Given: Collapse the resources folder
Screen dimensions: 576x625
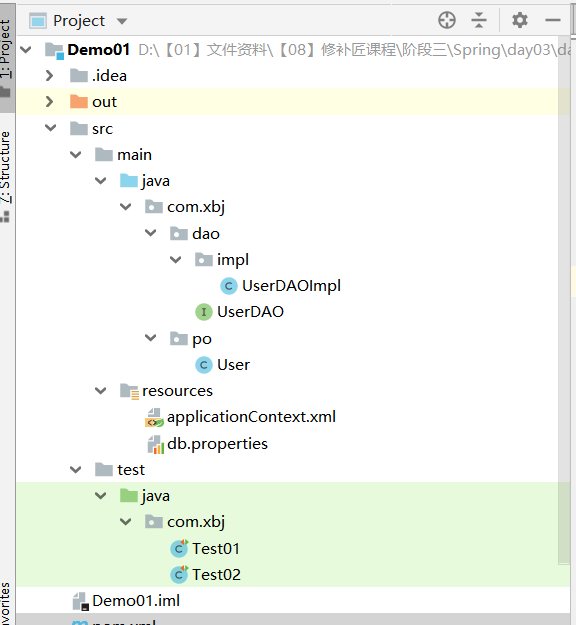Looking at the screenshot, I should 101,391.
